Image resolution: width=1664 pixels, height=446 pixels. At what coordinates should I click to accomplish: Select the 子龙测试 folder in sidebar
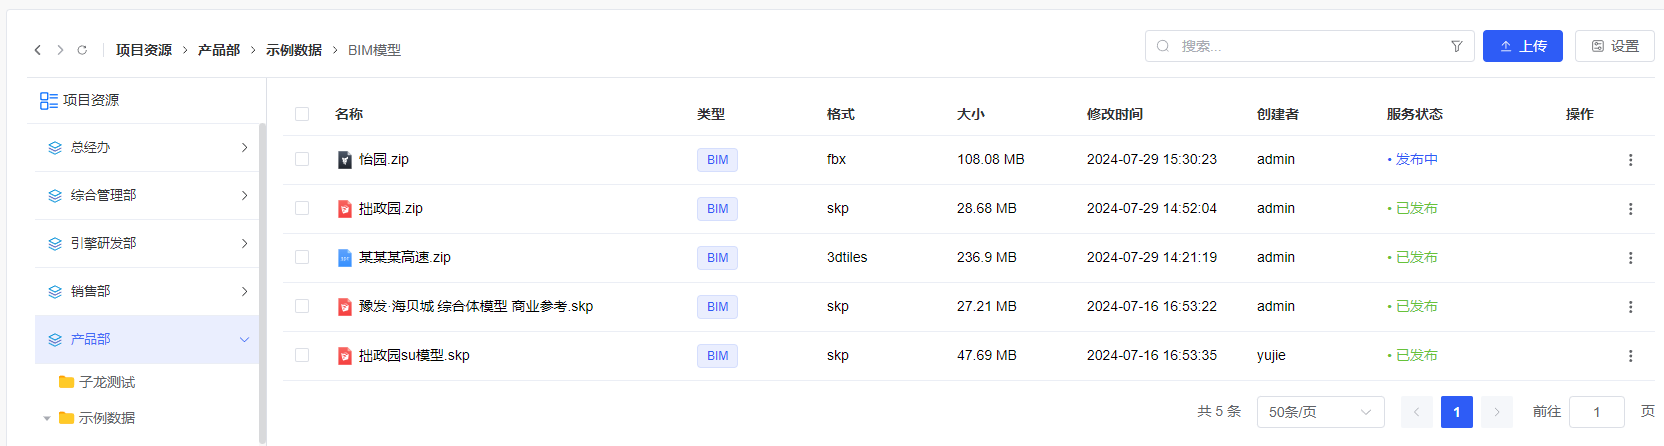click(x=106, y=382)
